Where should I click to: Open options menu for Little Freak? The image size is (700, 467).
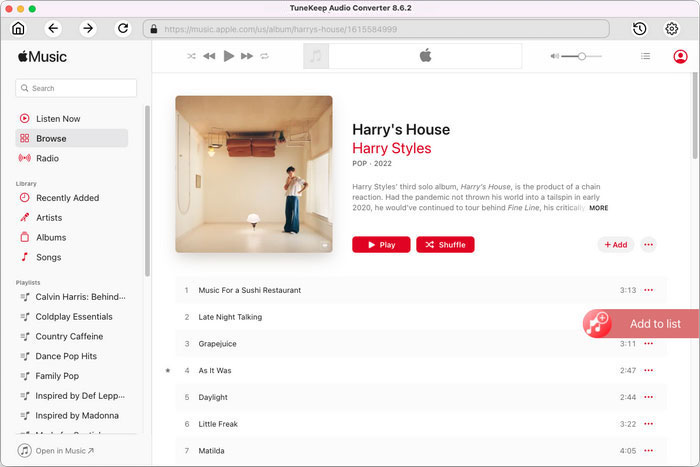coord(648,424)
